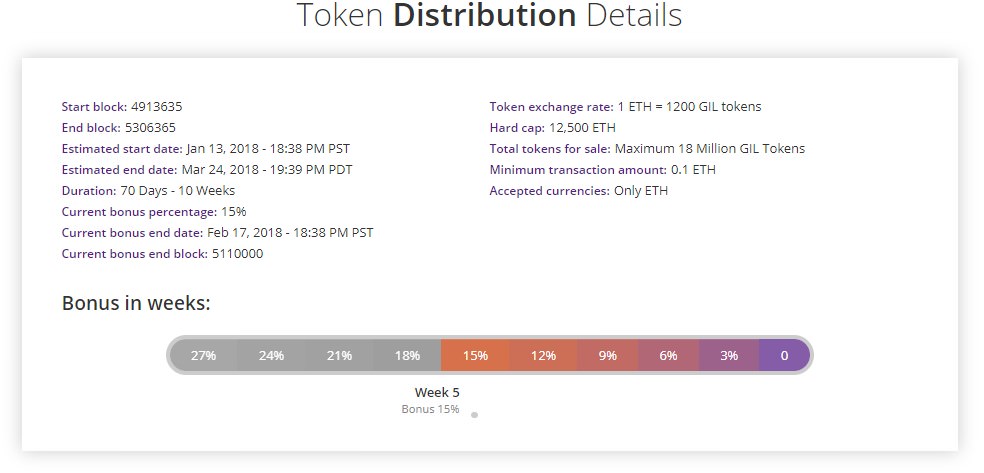Click the gray dot under Week 5

tap(474, 415)
